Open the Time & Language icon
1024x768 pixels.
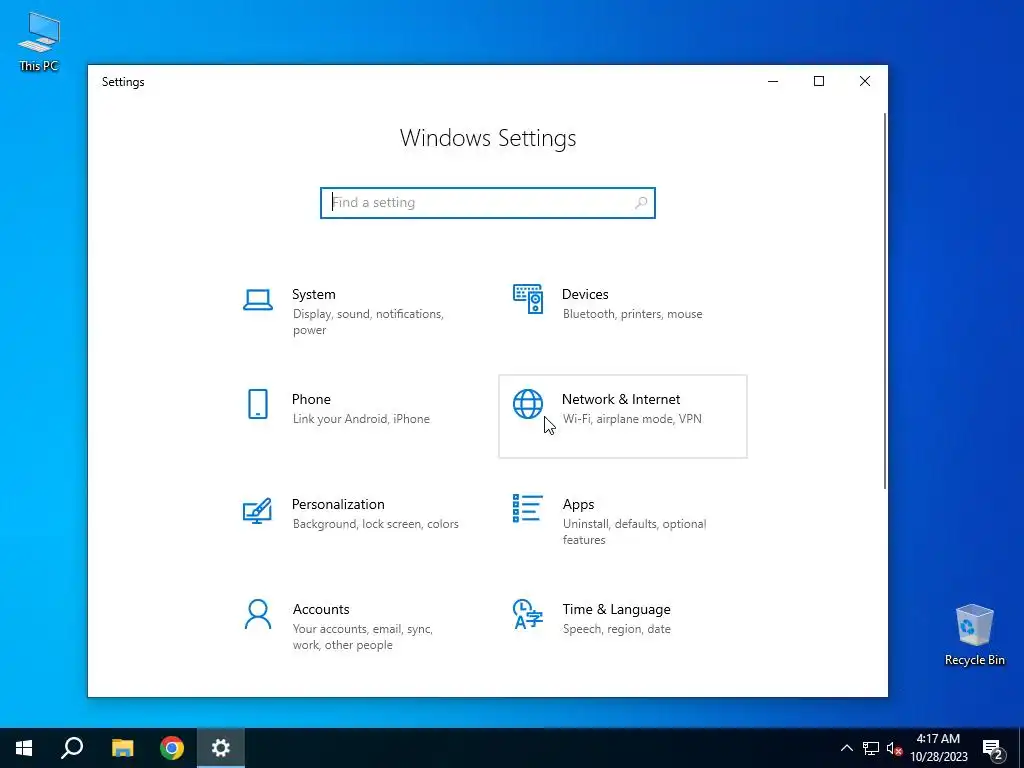pos(528,614)
